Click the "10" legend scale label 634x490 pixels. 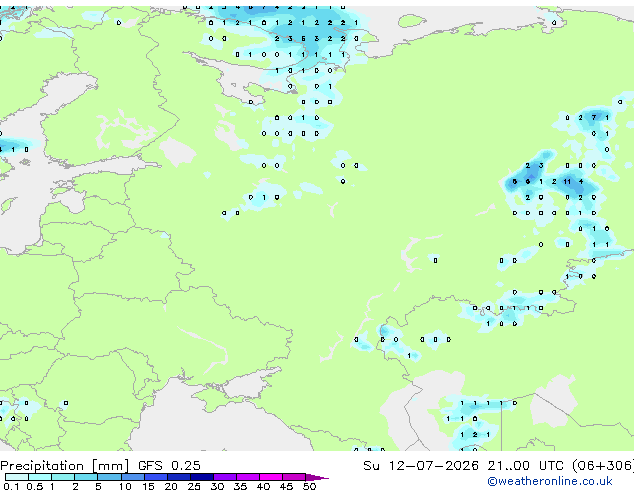pos(125,486)
